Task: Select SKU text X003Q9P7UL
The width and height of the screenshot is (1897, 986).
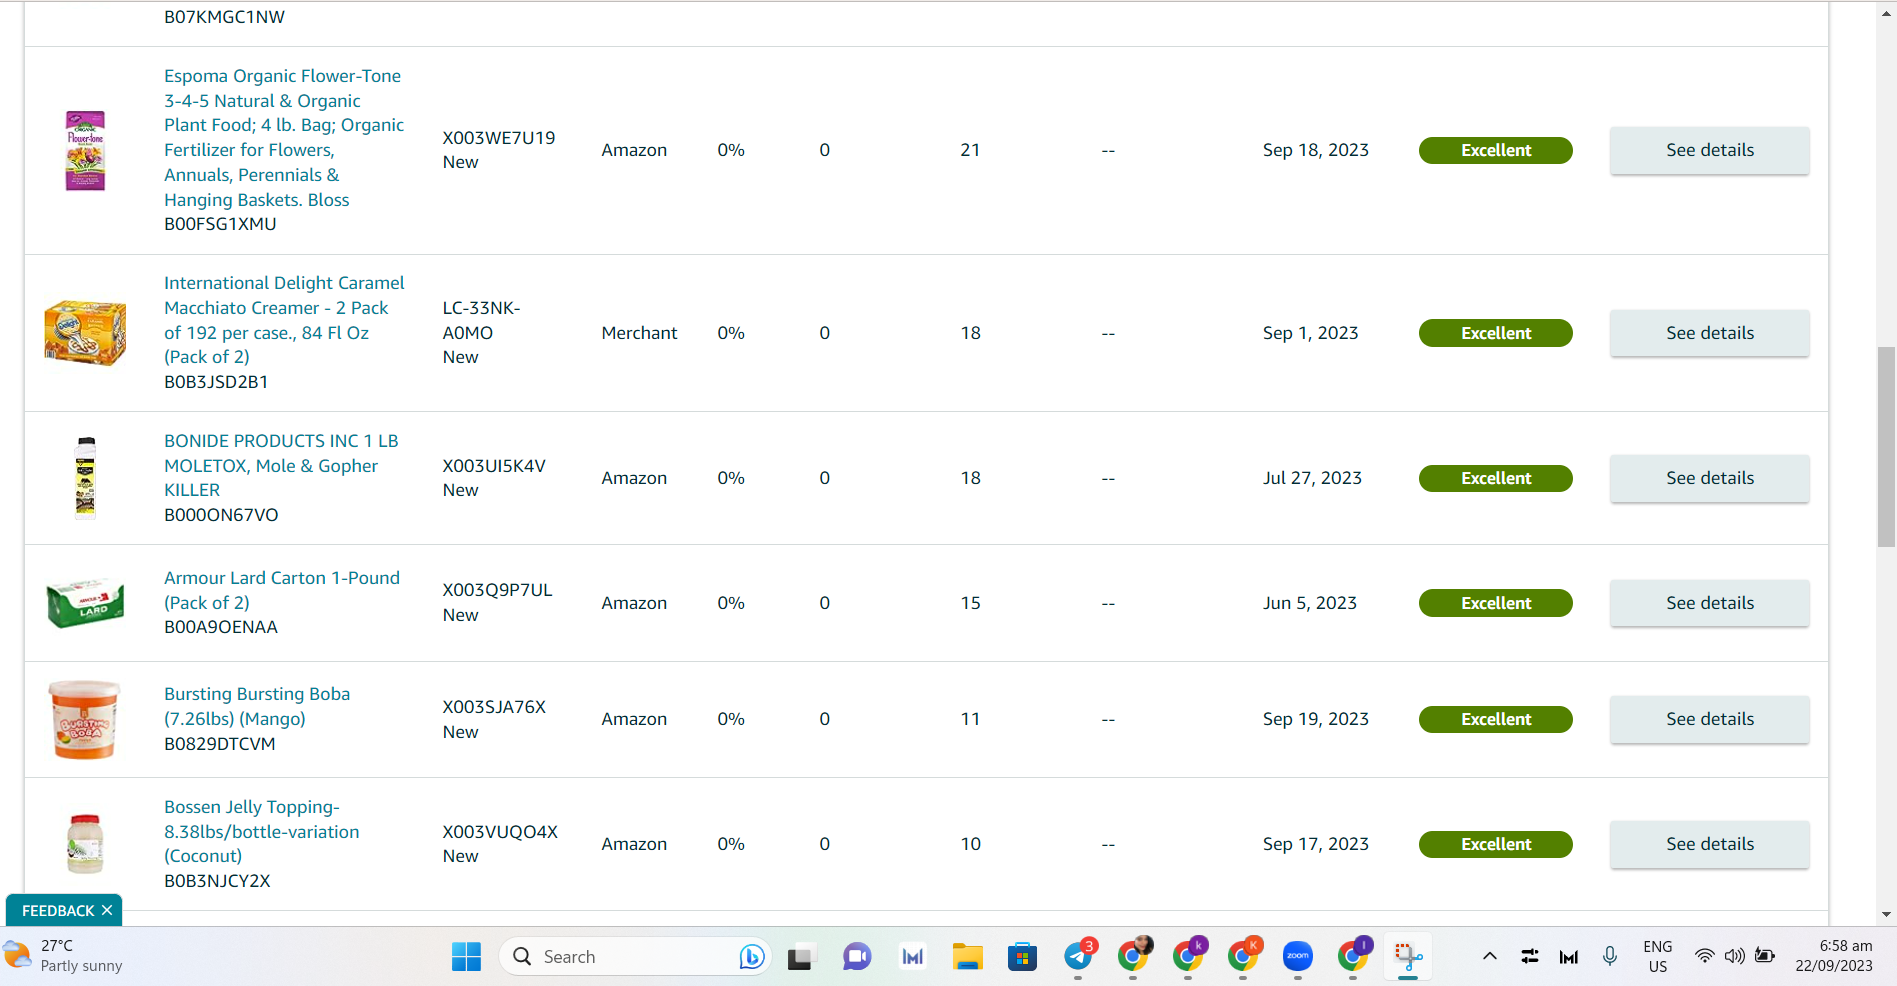Action: click(497, 590)
